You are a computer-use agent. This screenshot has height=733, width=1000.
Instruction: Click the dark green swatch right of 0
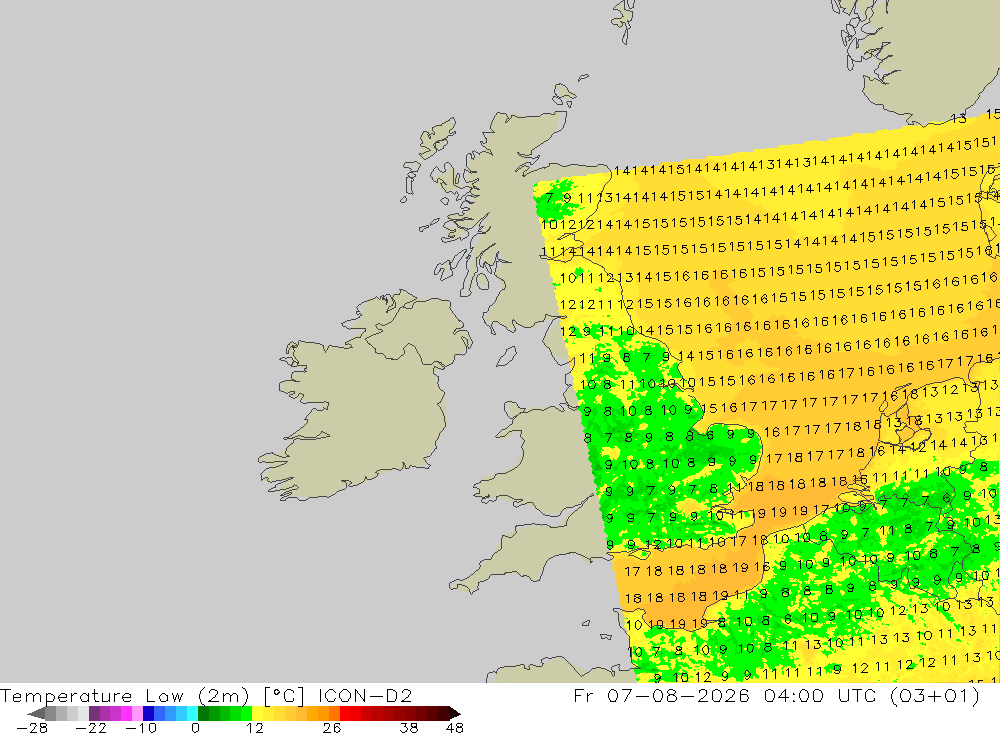(x=203, y=713)
